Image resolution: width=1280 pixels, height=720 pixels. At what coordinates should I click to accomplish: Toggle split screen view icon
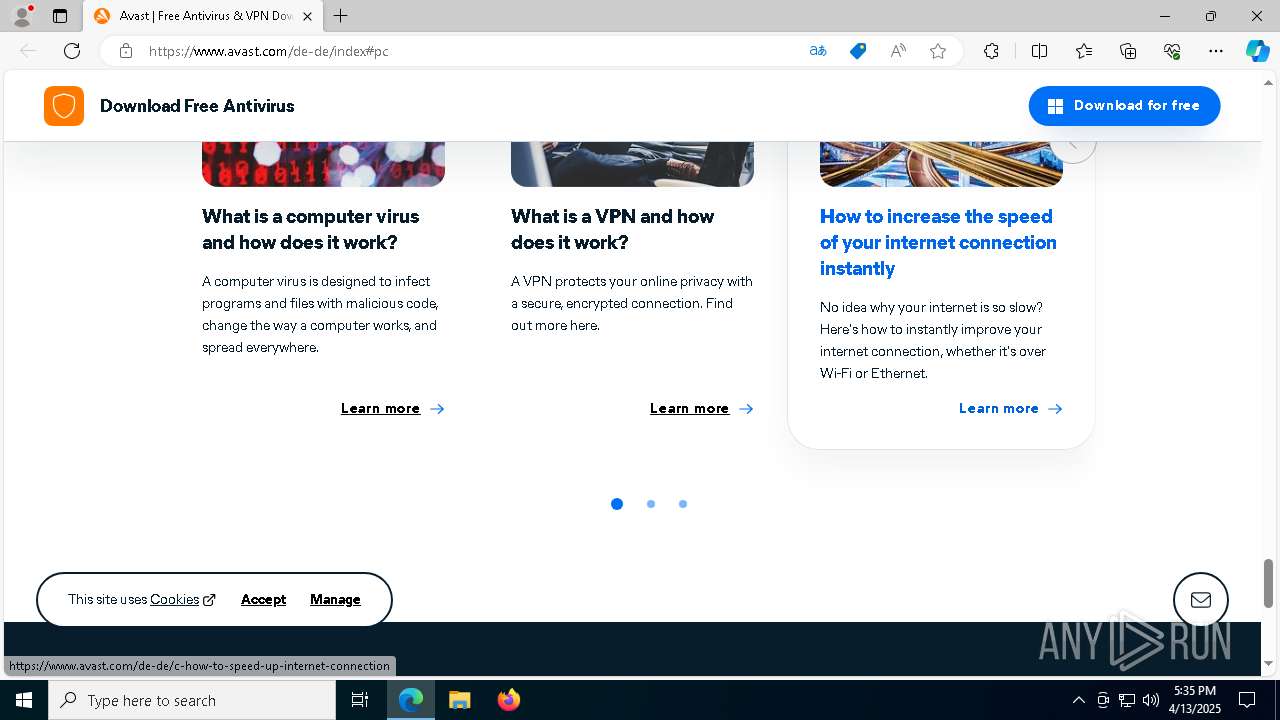tap(1039, 51)
